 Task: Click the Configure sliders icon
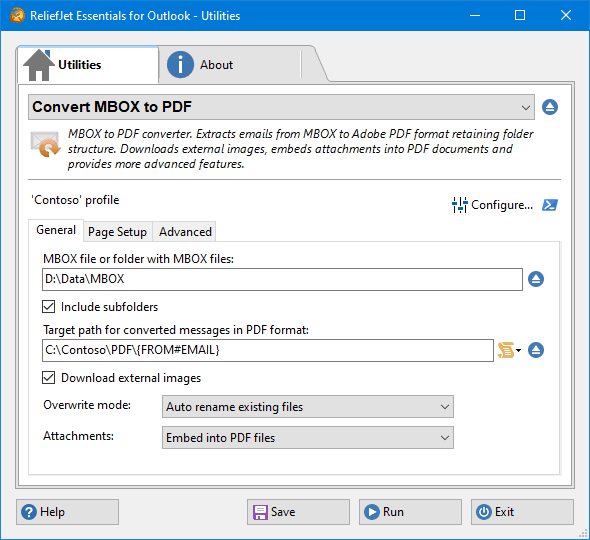click(459, 205)
